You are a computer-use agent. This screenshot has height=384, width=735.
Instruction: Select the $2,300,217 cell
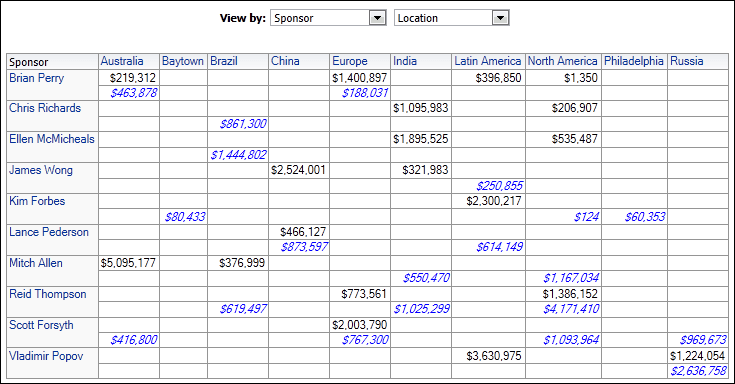488,201
